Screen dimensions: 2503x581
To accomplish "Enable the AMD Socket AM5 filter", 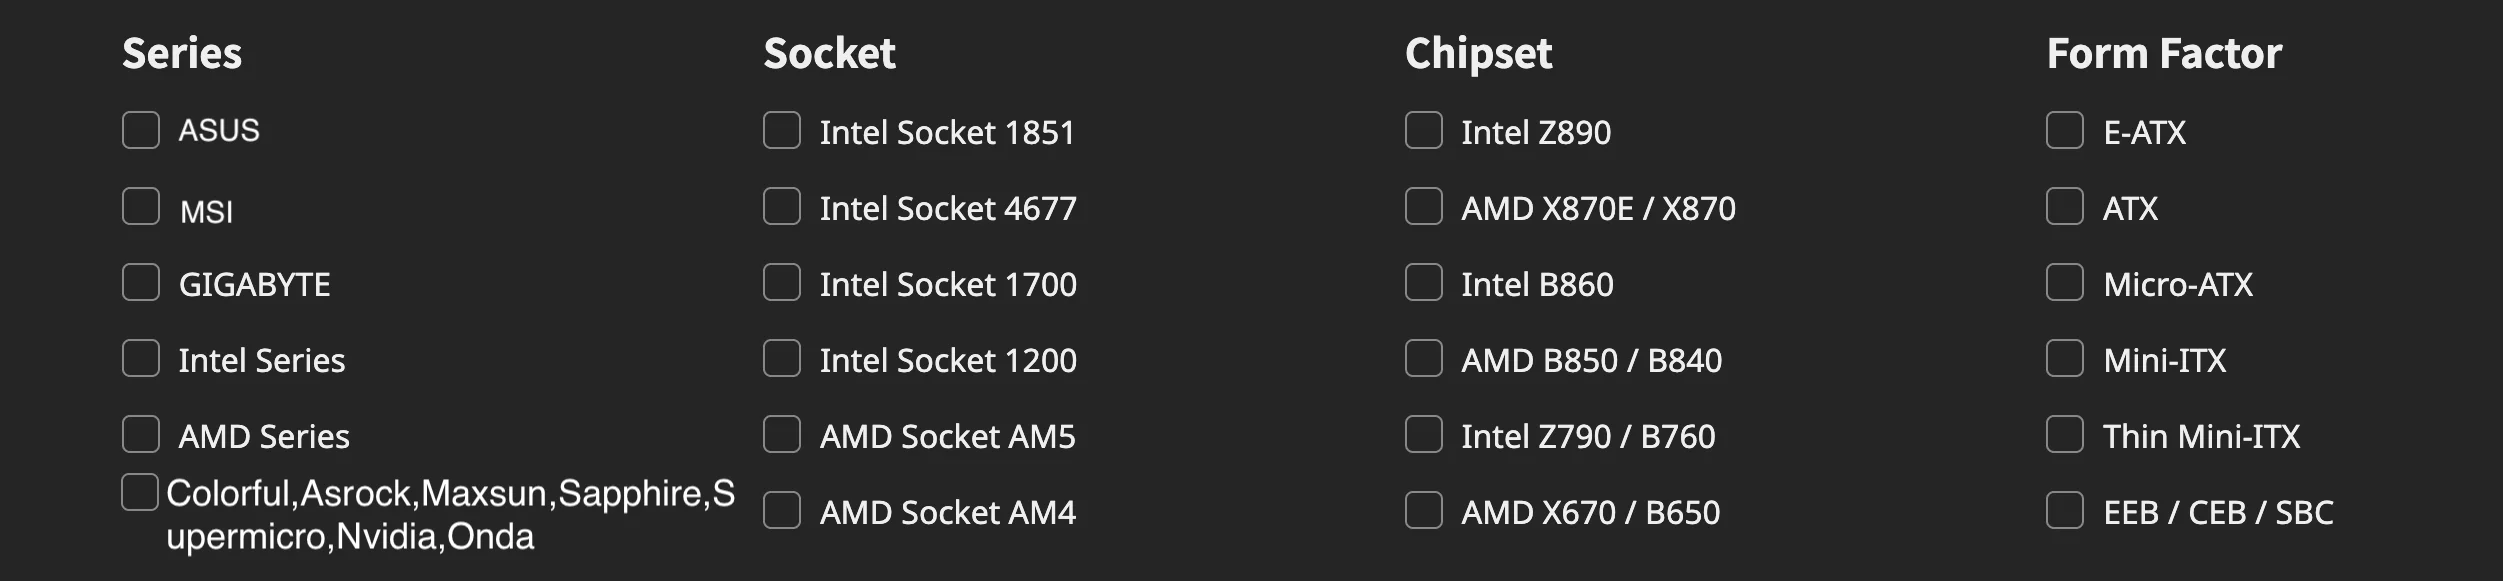I will (782, 435).
